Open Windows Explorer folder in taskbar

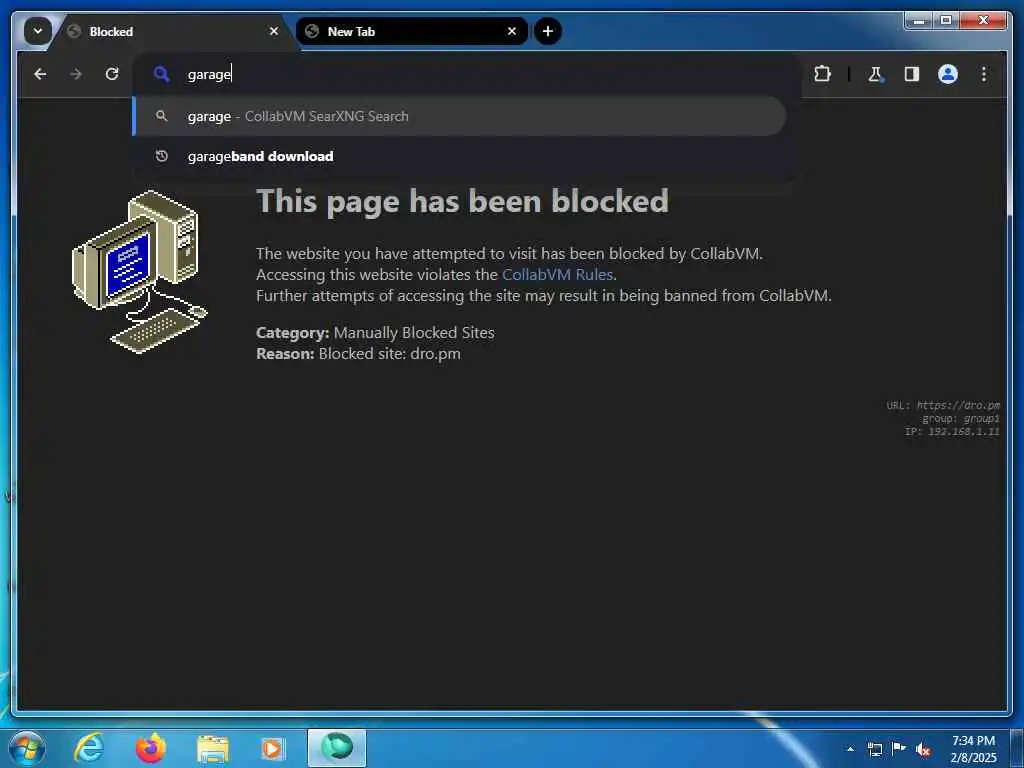213,750
